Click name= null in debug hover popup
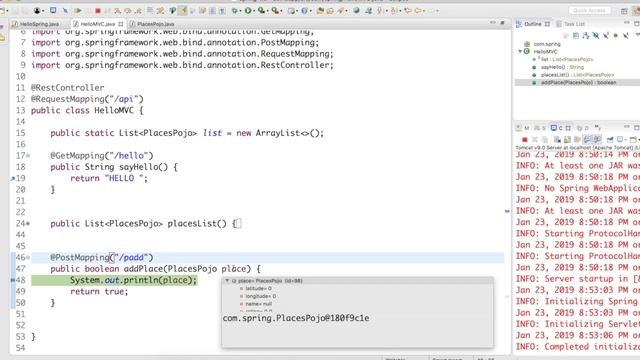640x360 pixels. (258, 304)
